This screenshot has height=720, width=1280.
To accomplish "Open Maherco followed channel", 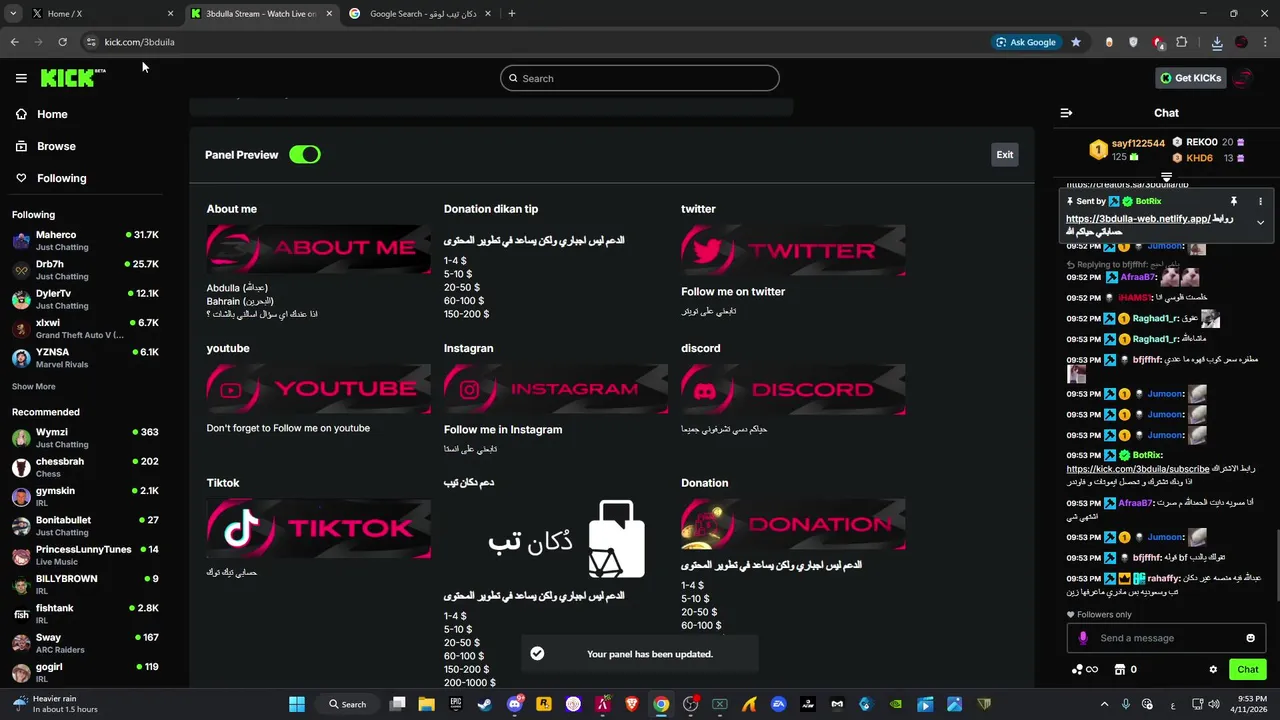I will [85, 240].
